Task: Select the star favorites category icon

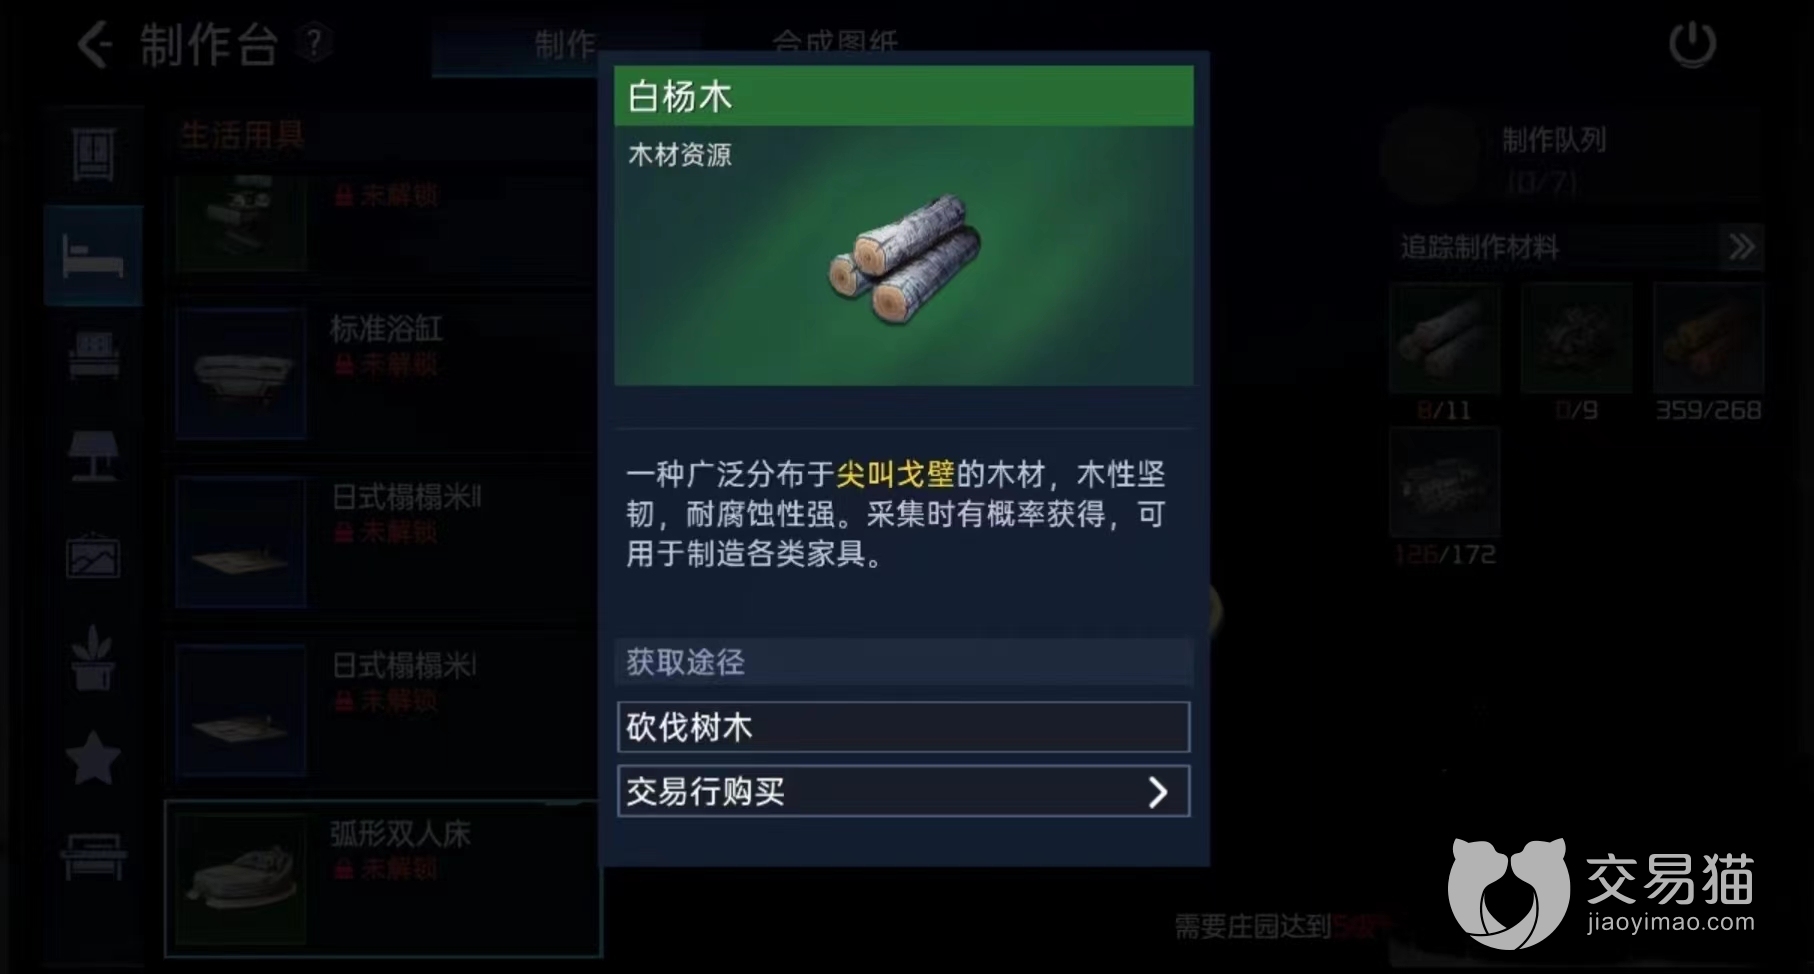Action: (93, 757)
